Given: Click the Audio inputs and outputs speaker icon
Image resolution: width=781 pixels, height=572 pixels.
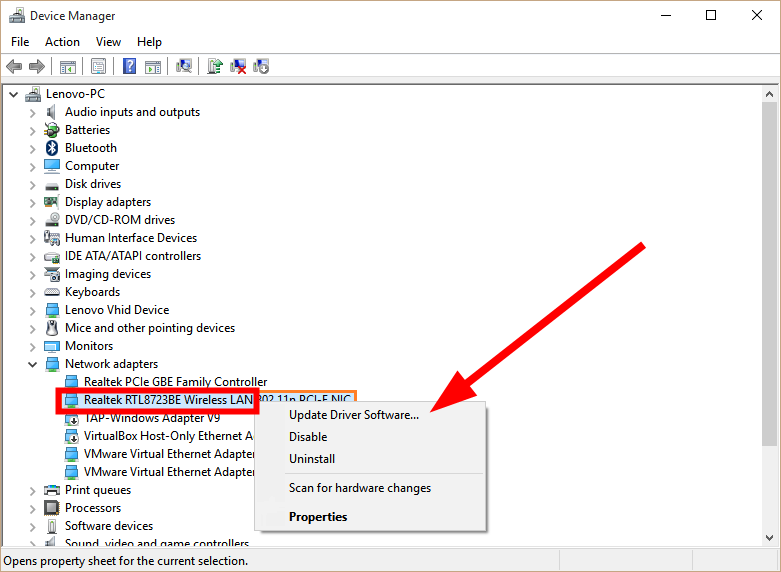Looking at the screenshot, I should point(51,112).
